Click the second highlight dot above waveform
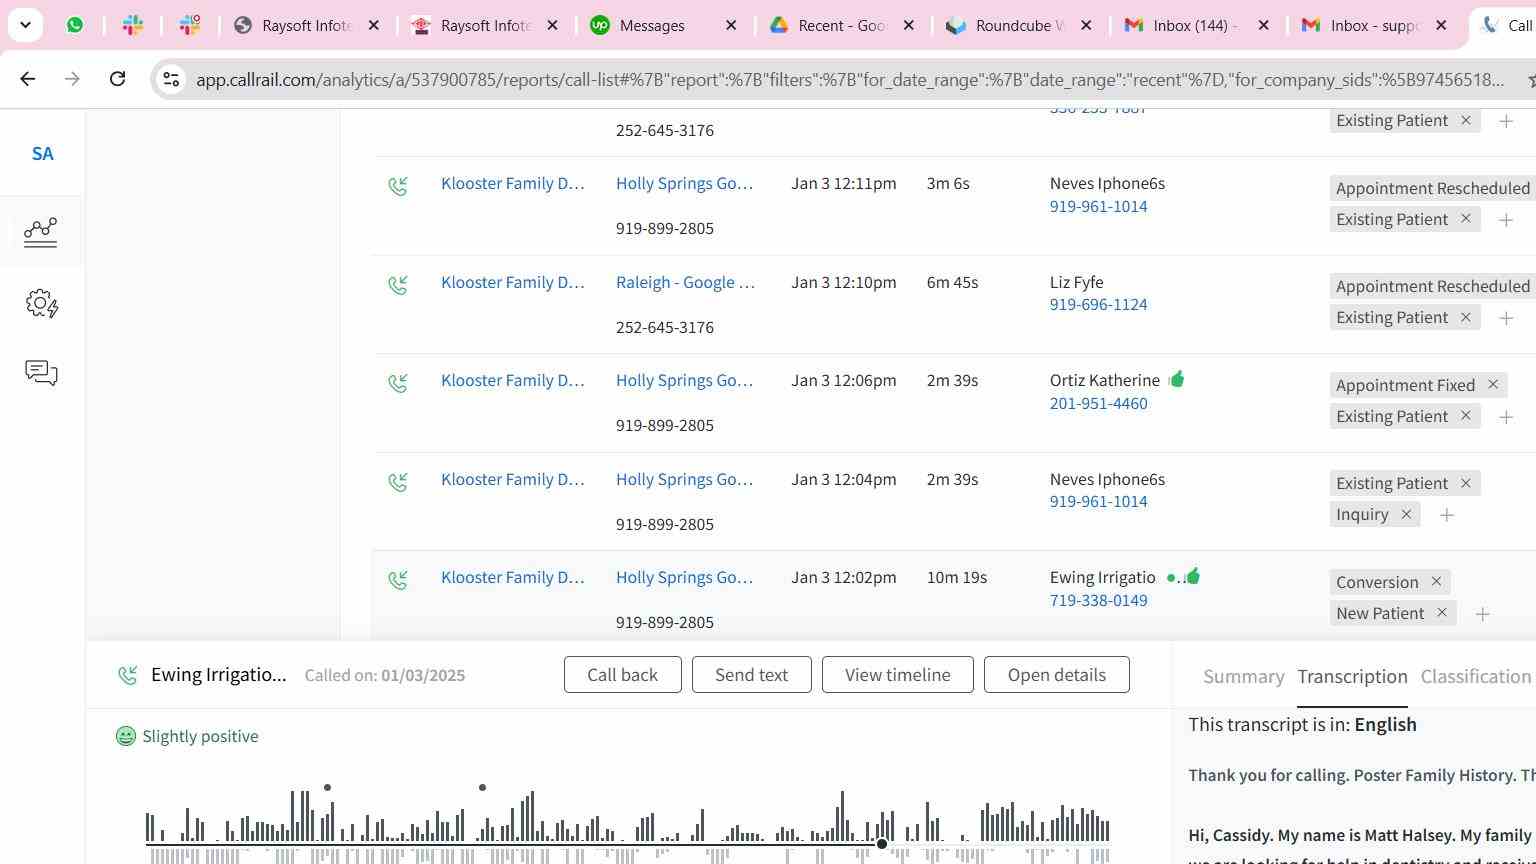1536x864 pixels. (x=483, y=788)
